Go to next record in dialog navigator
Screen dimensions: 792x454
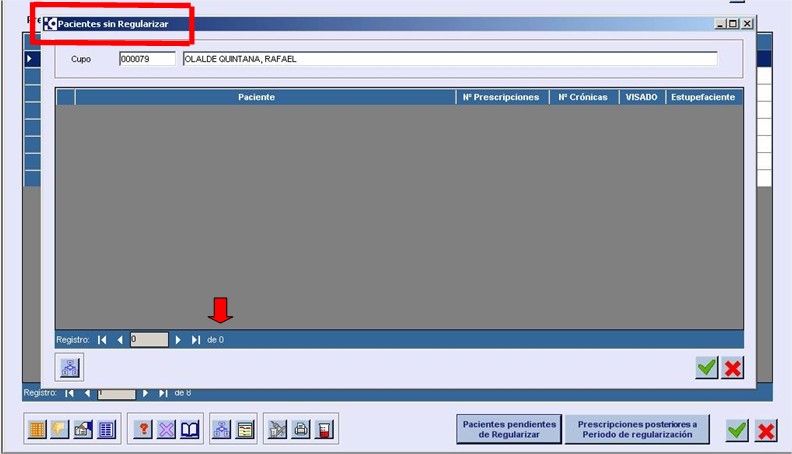tap(179, 340)
